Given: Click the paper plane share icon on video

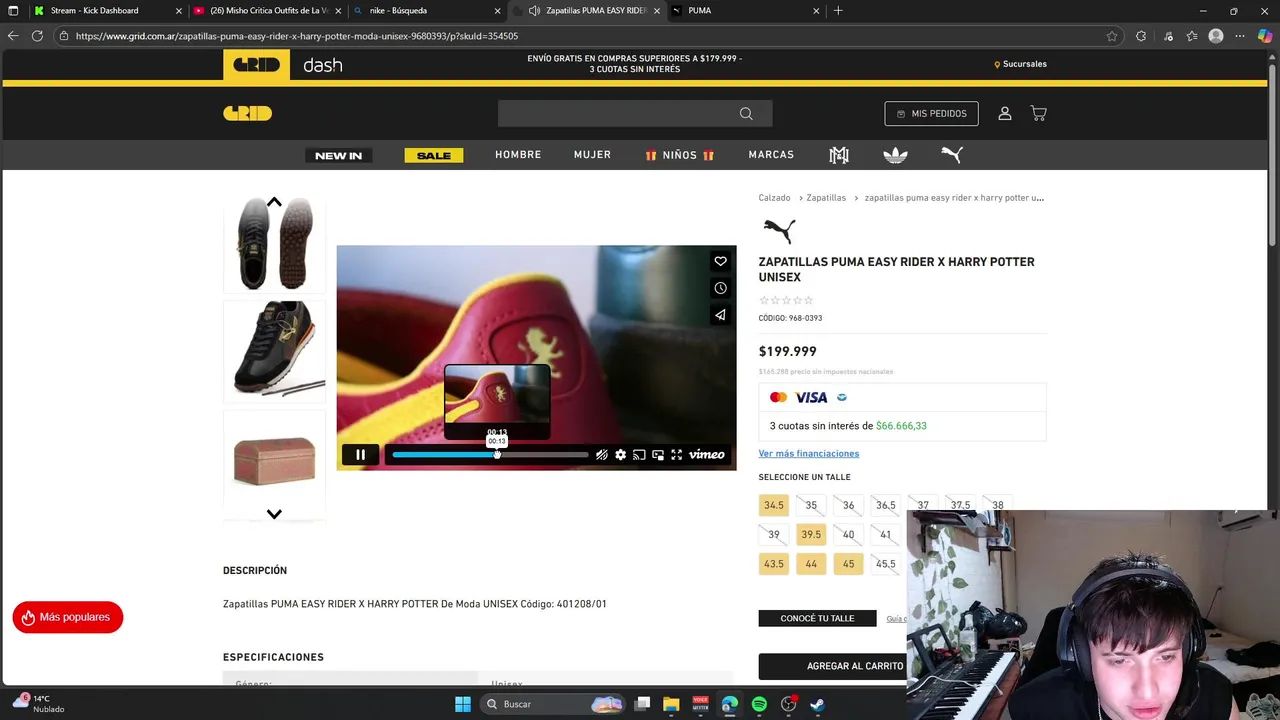Looking at the screenshot, I should click(720, 315).
